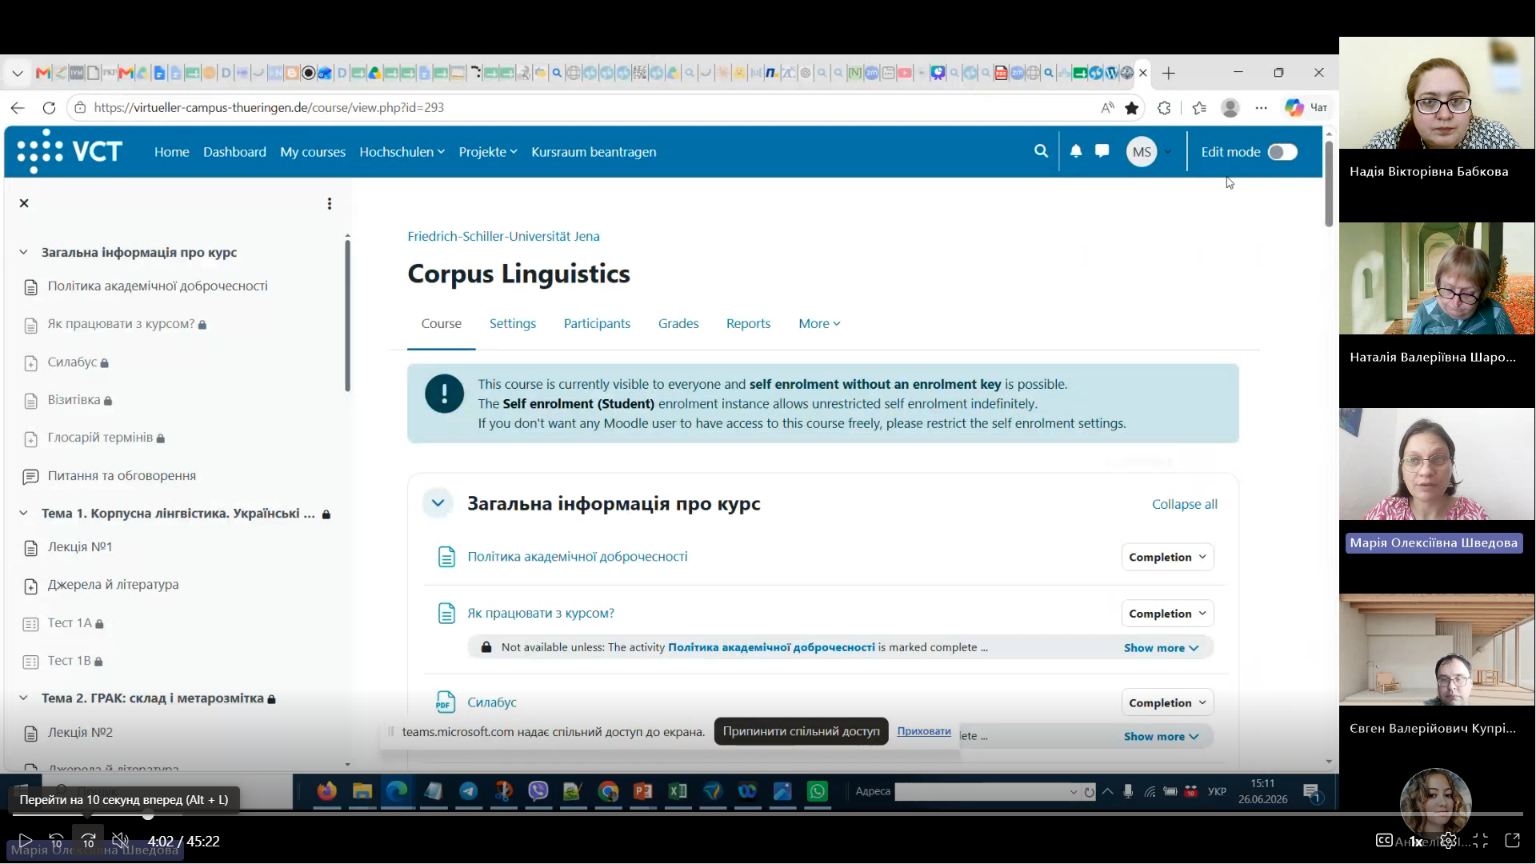Open video settings gear
The width and height of the screenshot is (1536, 864).
pos(1448,841)
